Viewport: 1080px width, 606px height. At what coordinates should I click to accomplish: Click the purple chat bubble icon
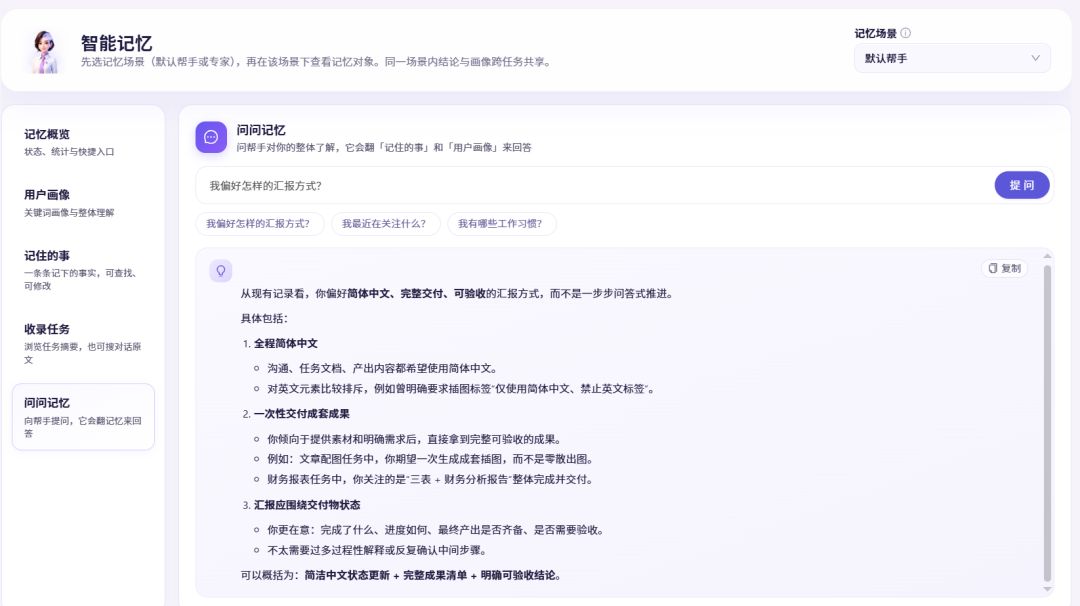pyautogui.click(x=211, y=137)
